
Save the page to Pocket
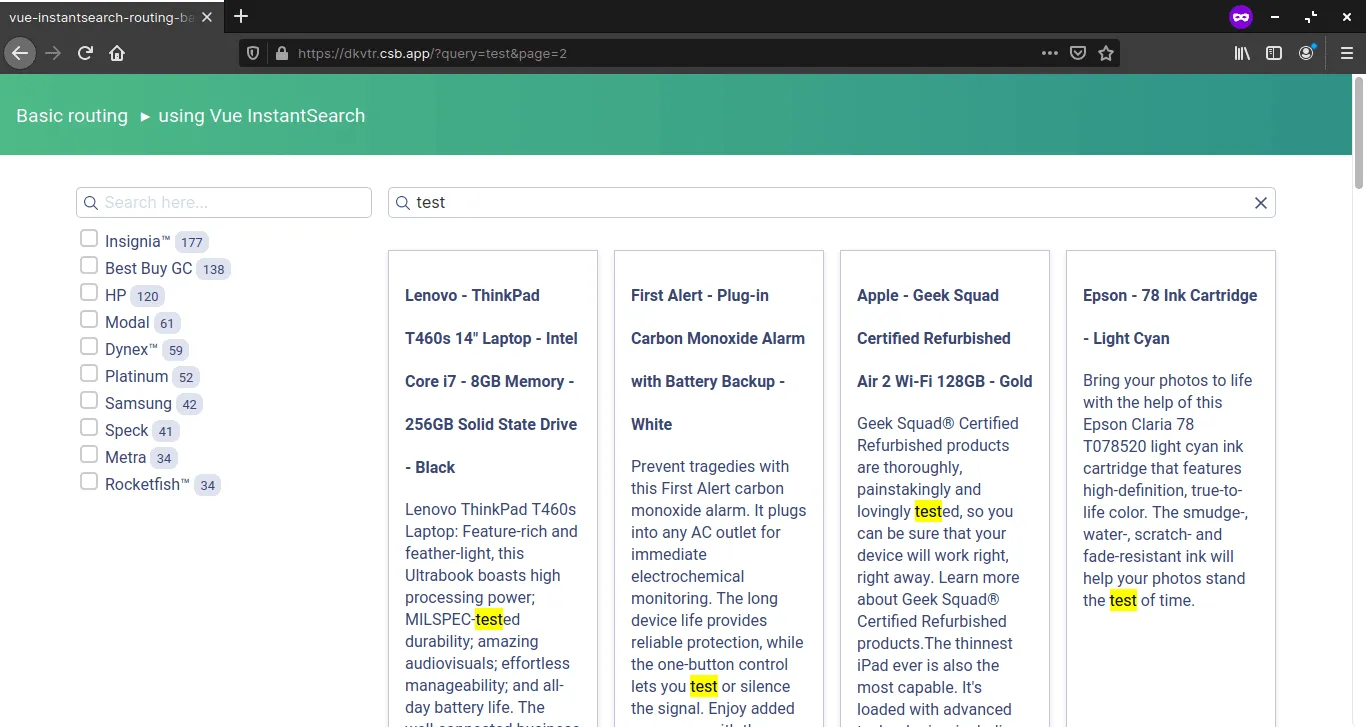1078,53
